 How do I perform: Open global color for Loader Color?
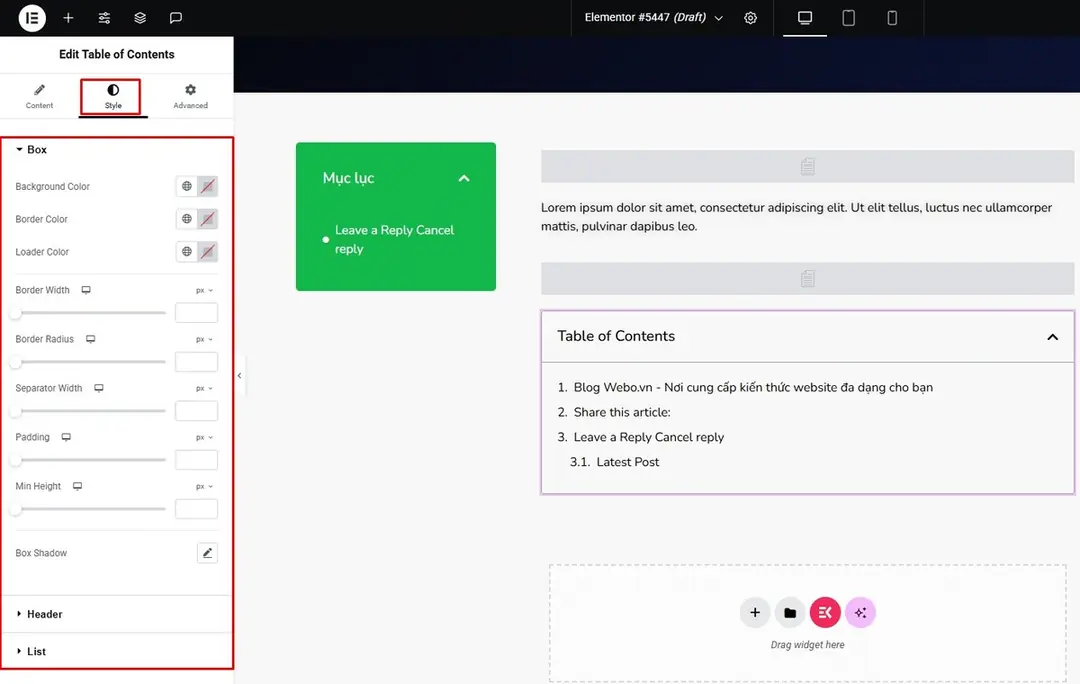(x=187, y=251)
